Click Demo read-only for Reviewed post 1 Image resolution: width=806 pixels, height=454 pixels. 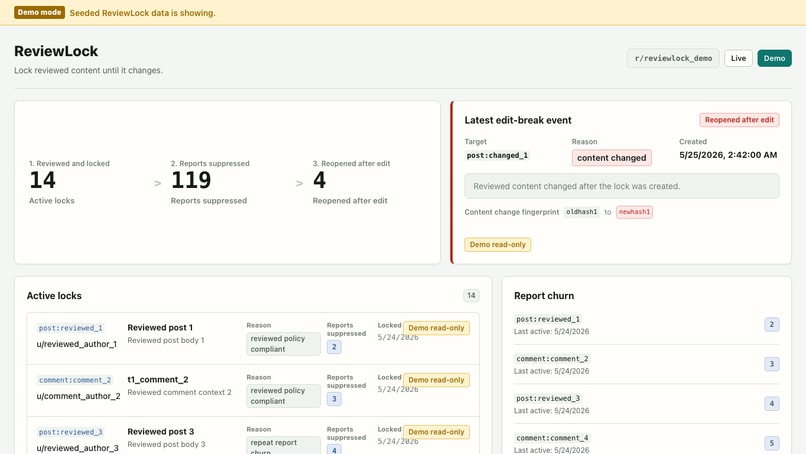tap(436, 328)
